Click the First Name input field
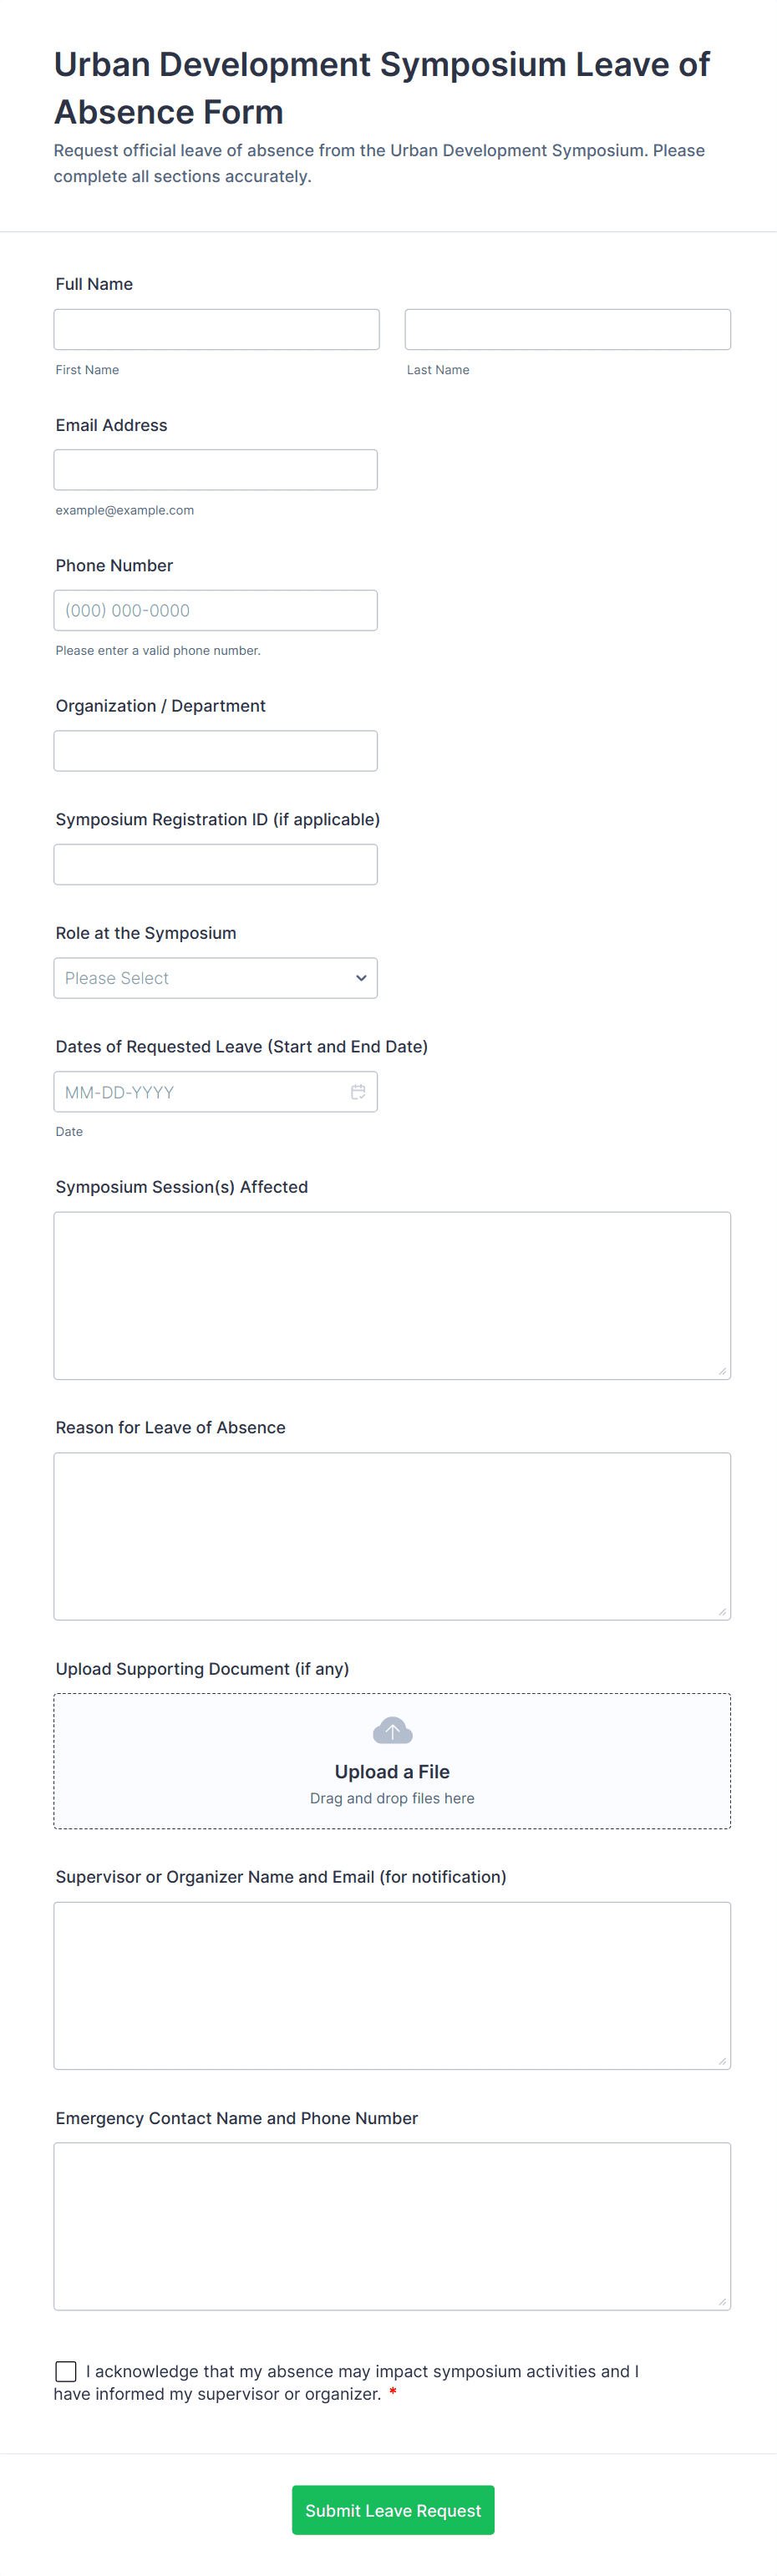Viewport: 777px width, 2576px height. click(216, 330)
